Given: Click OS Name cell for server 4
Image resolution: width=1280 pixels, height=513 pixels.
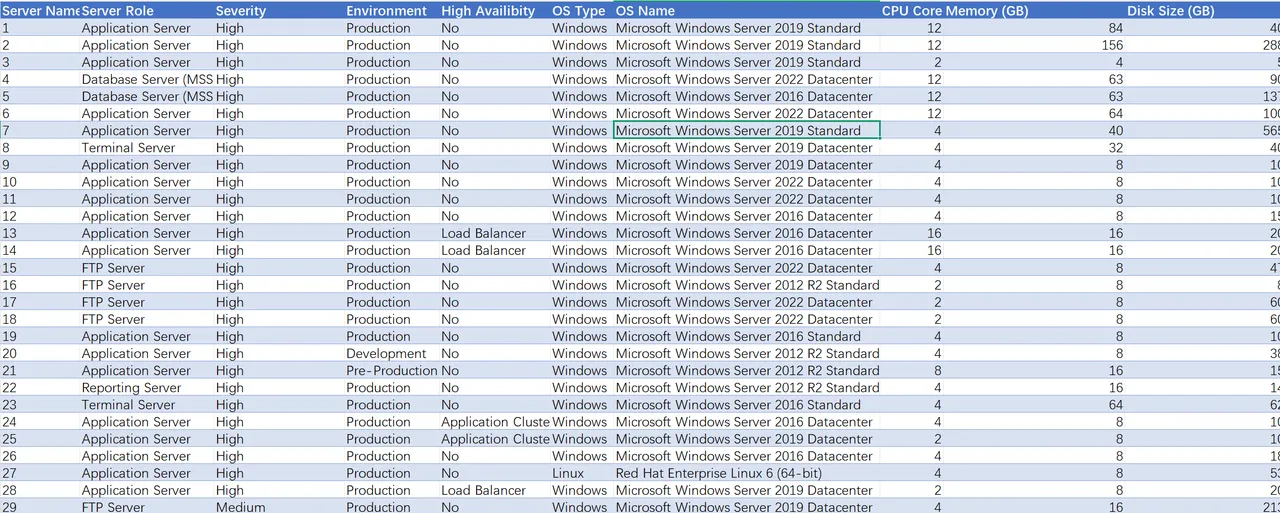Looking at the screenshot, I should [746, 79].
